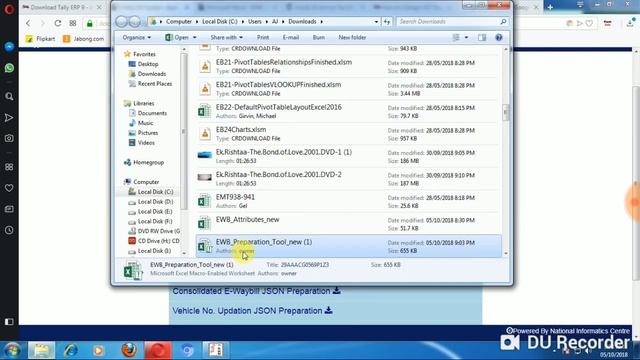Viewport: 640px width, 360px height.
Task: Select EB24Charts.xlsm file
Action: click(349, 134)
